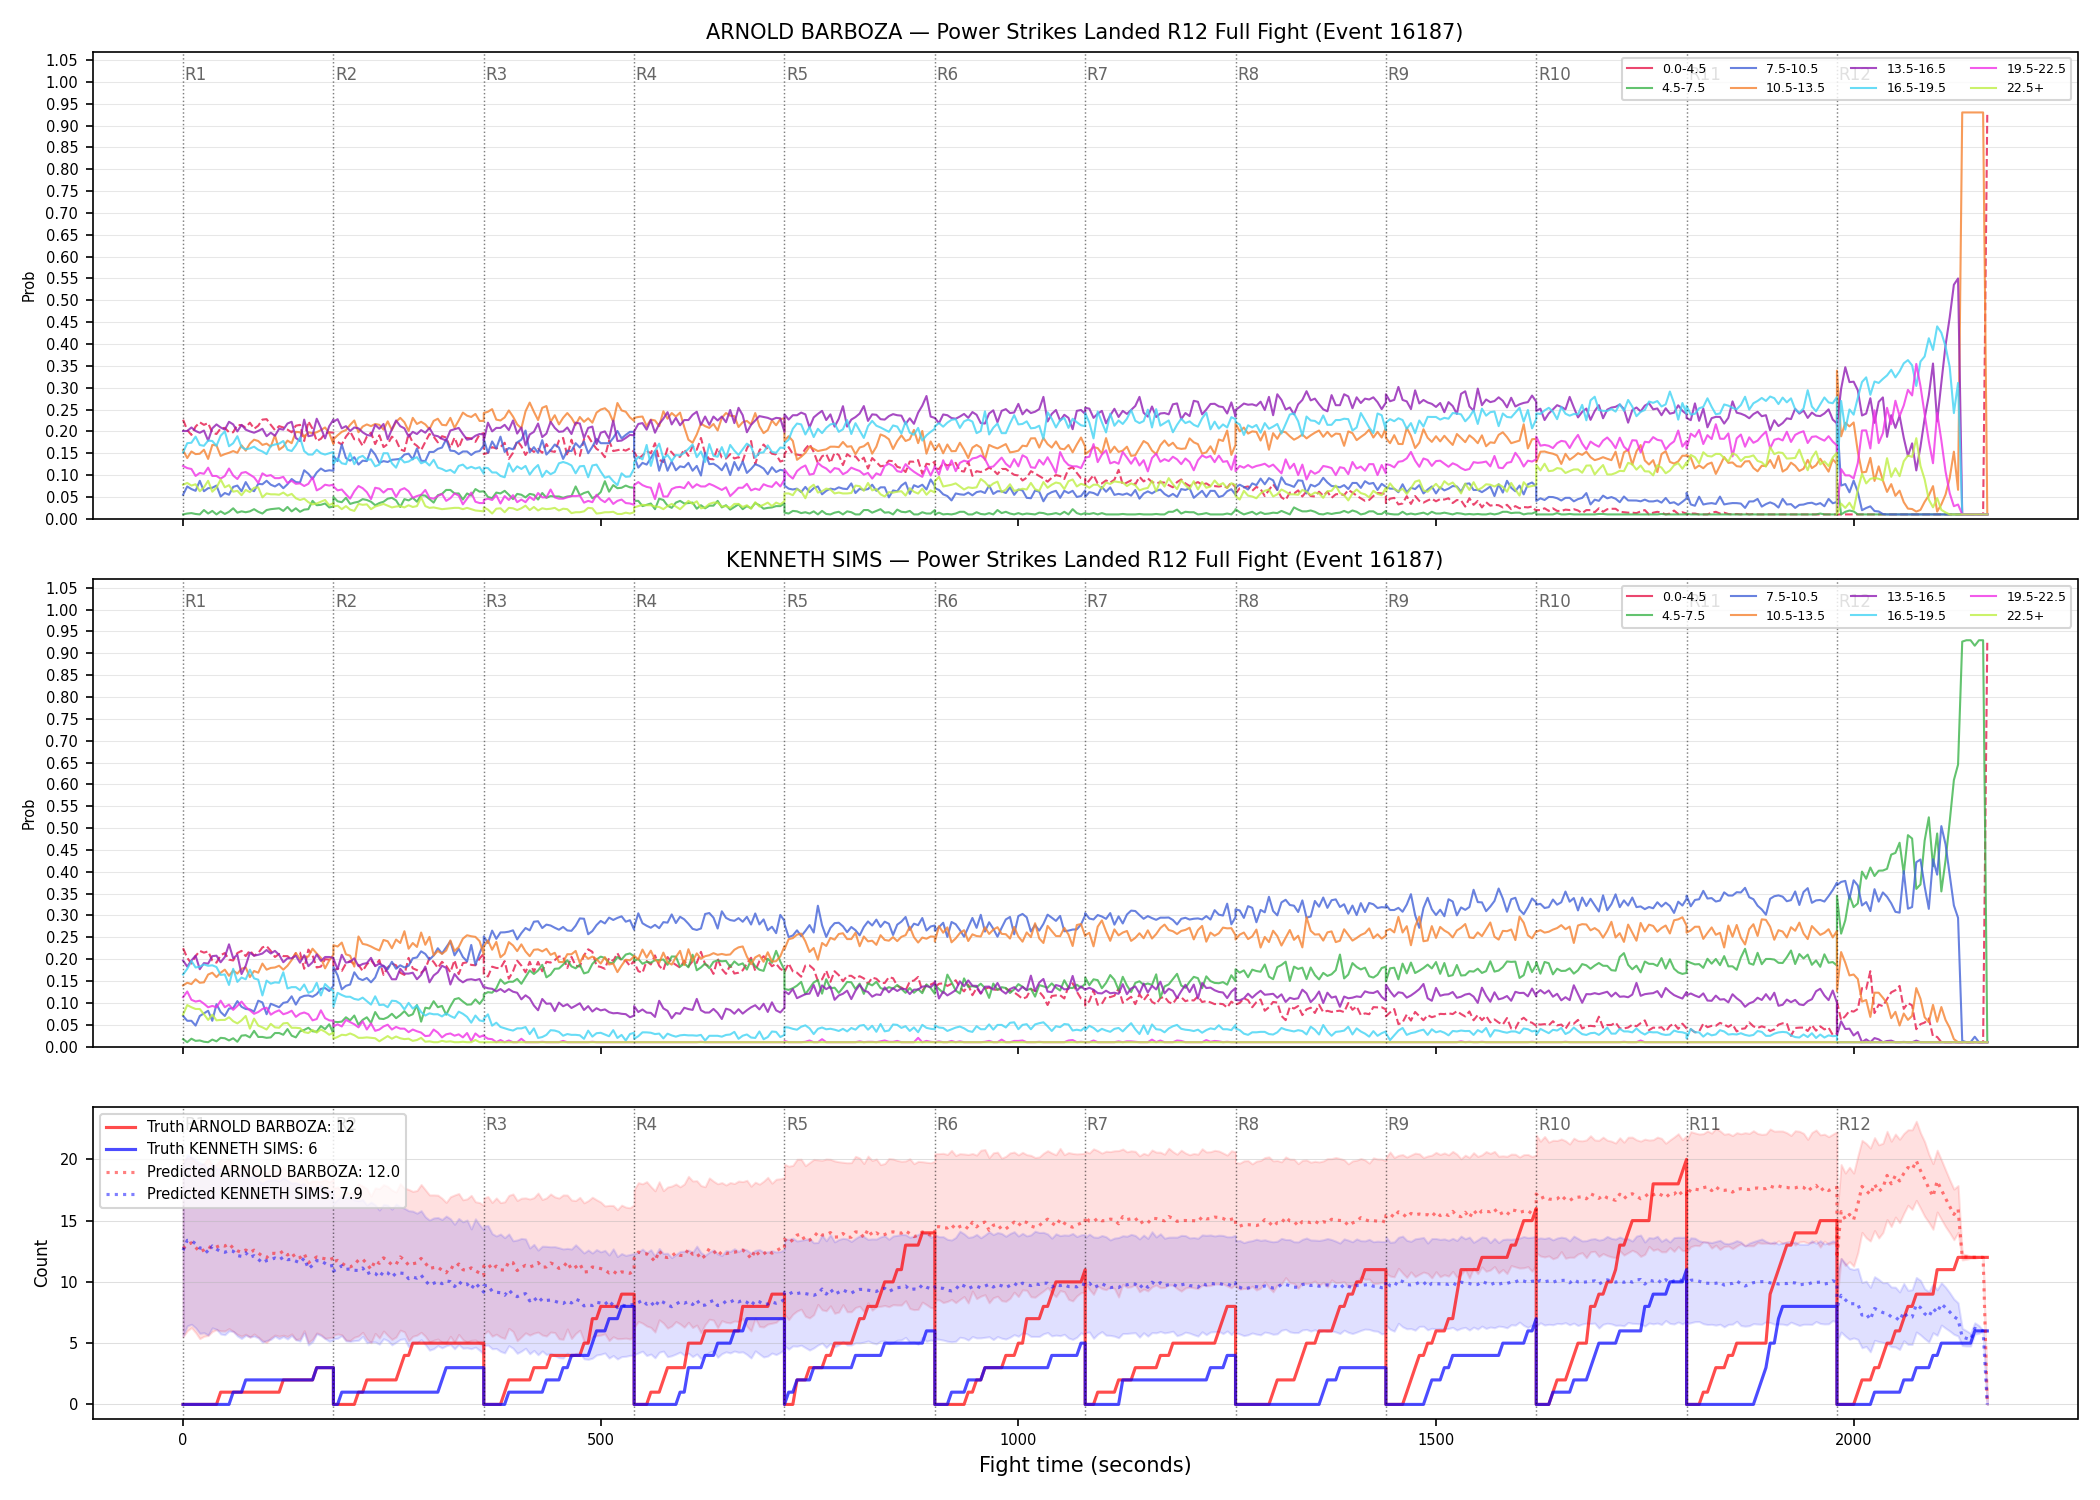
Task: Select the R12 round label in the Count chart
Action: 1855,1124
